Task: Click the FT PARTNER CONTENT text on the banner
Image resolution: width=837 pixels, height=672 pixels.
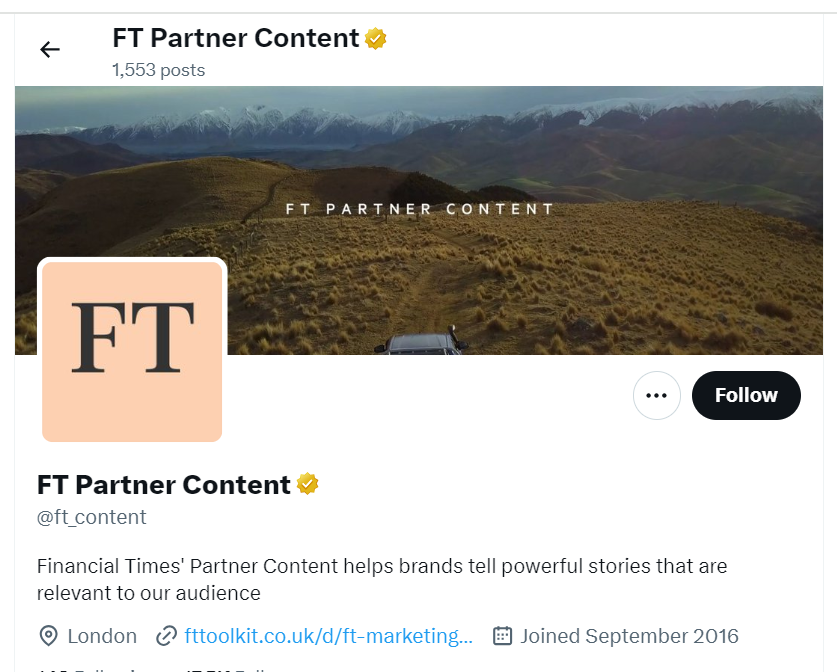Action: 419,209
